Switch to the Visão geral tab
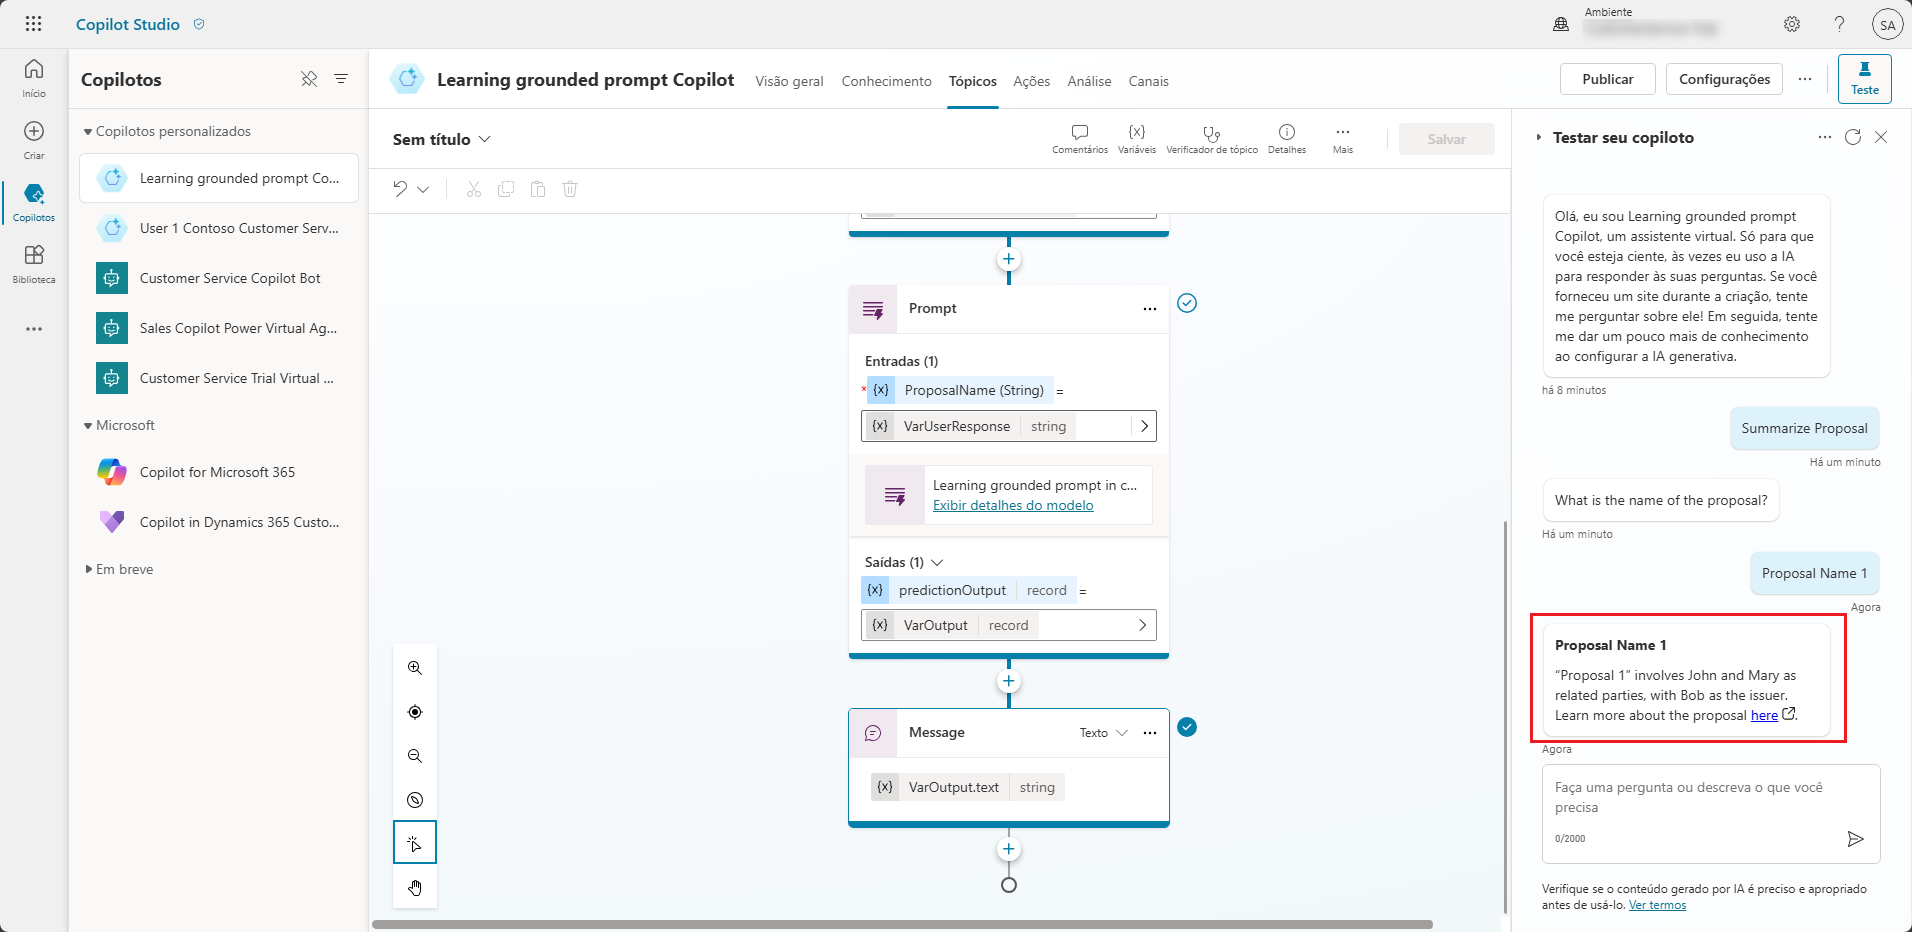 click(789, 81)
